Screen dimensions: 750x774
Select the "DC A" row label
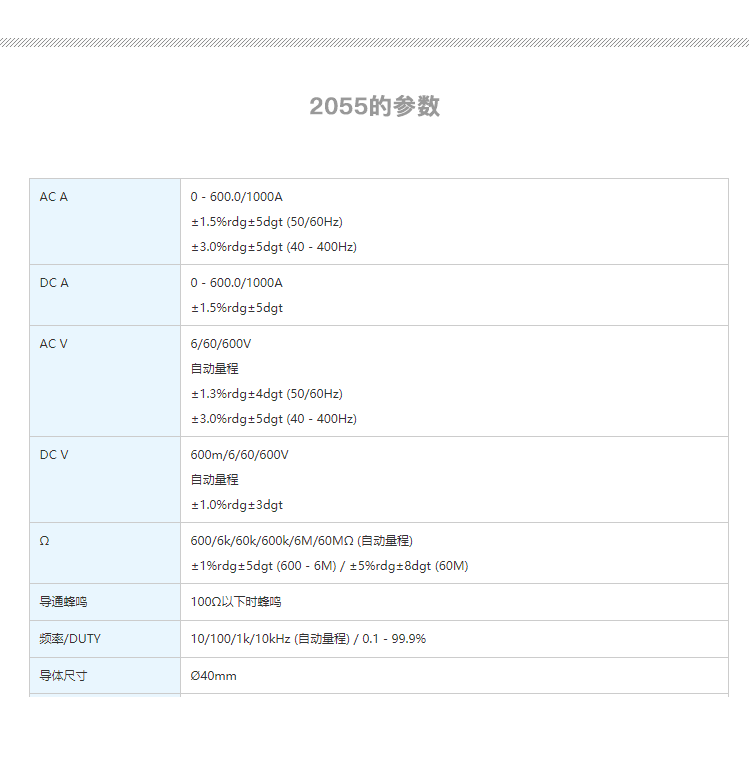[54, 283]
